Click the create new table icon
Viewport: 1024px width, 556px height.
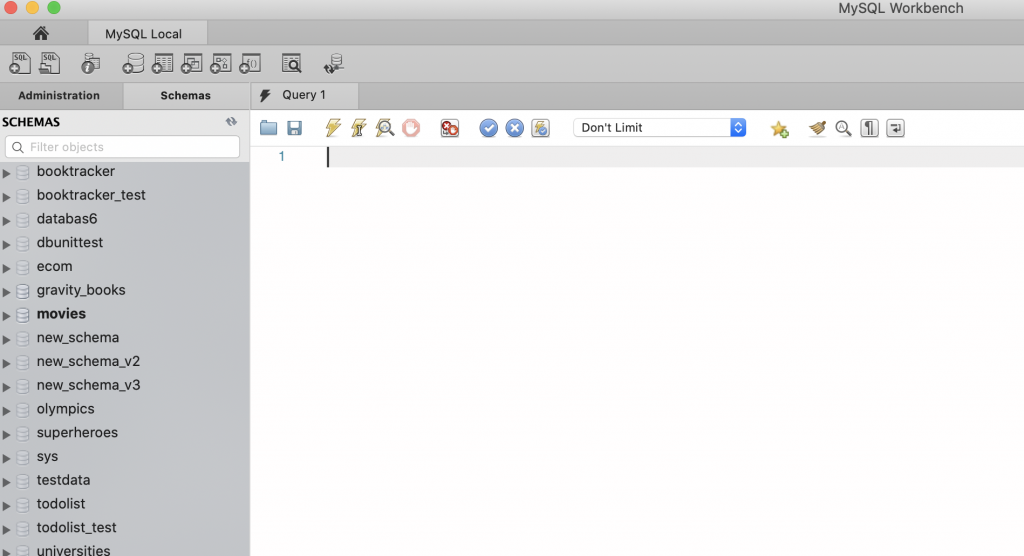click(162, 64)
